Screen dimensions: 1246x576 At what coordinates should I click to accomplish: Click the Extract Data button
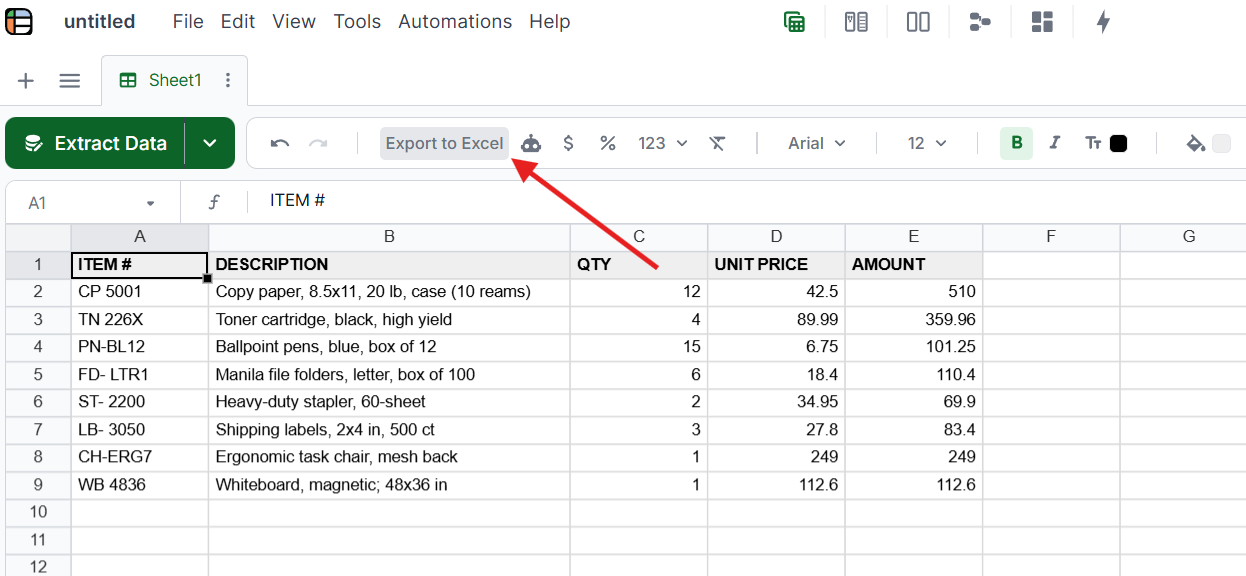[96, 143]
